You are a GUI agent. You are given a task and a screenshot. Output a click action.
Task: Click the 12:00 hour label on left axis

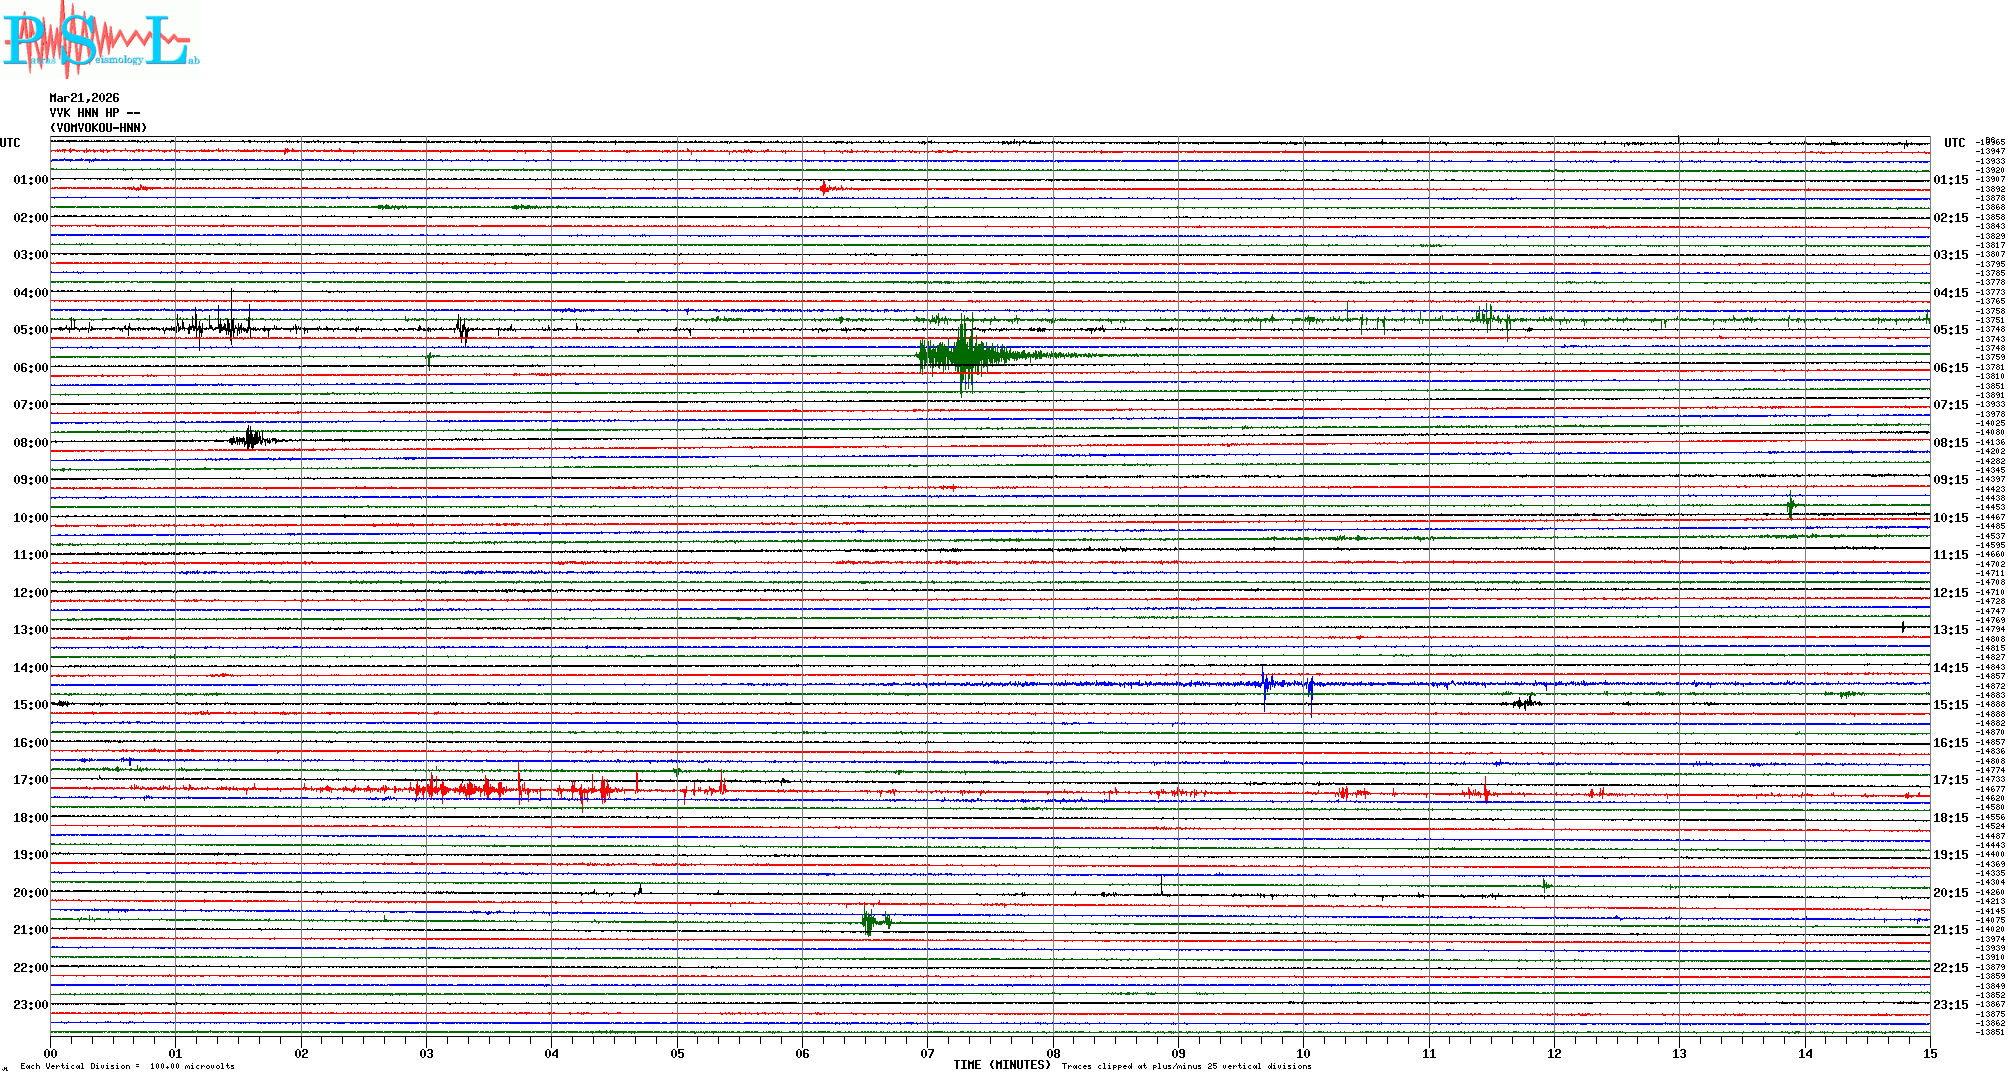[x=30, y=593]
